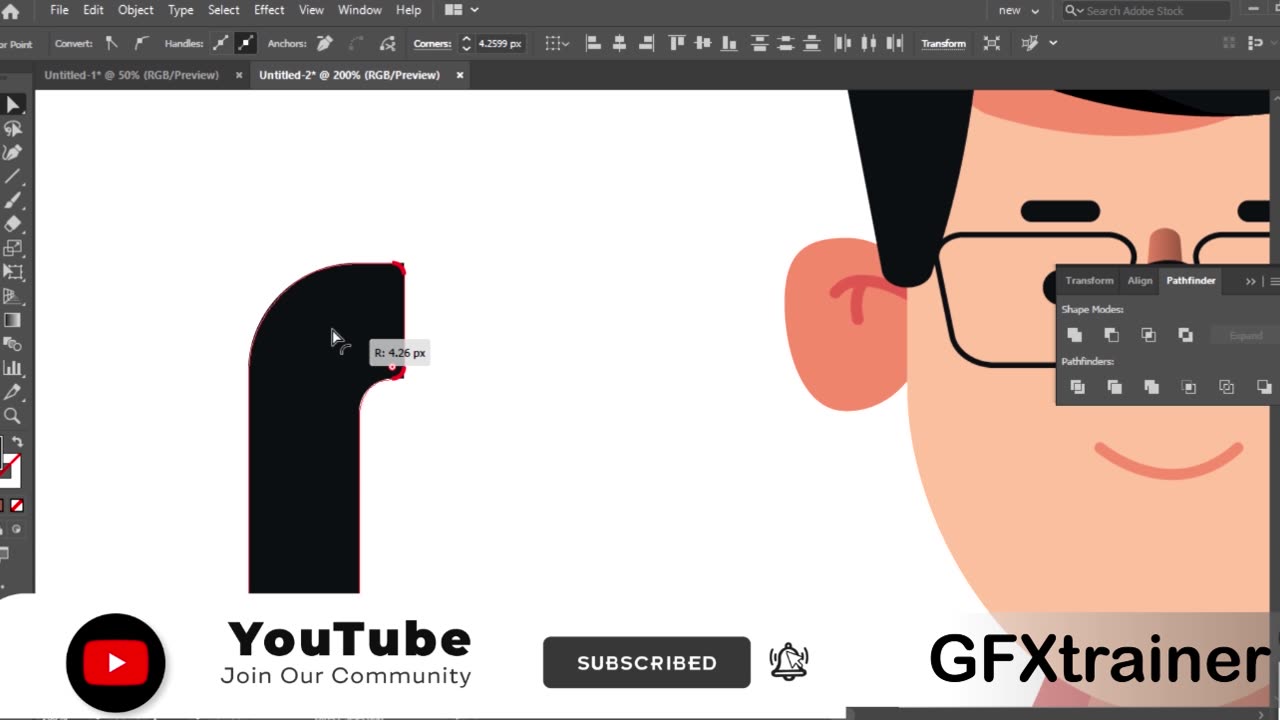Click Vertical Distribute Center icon
This screenshot has height=720, width=1280.
[x=786, y=43]
